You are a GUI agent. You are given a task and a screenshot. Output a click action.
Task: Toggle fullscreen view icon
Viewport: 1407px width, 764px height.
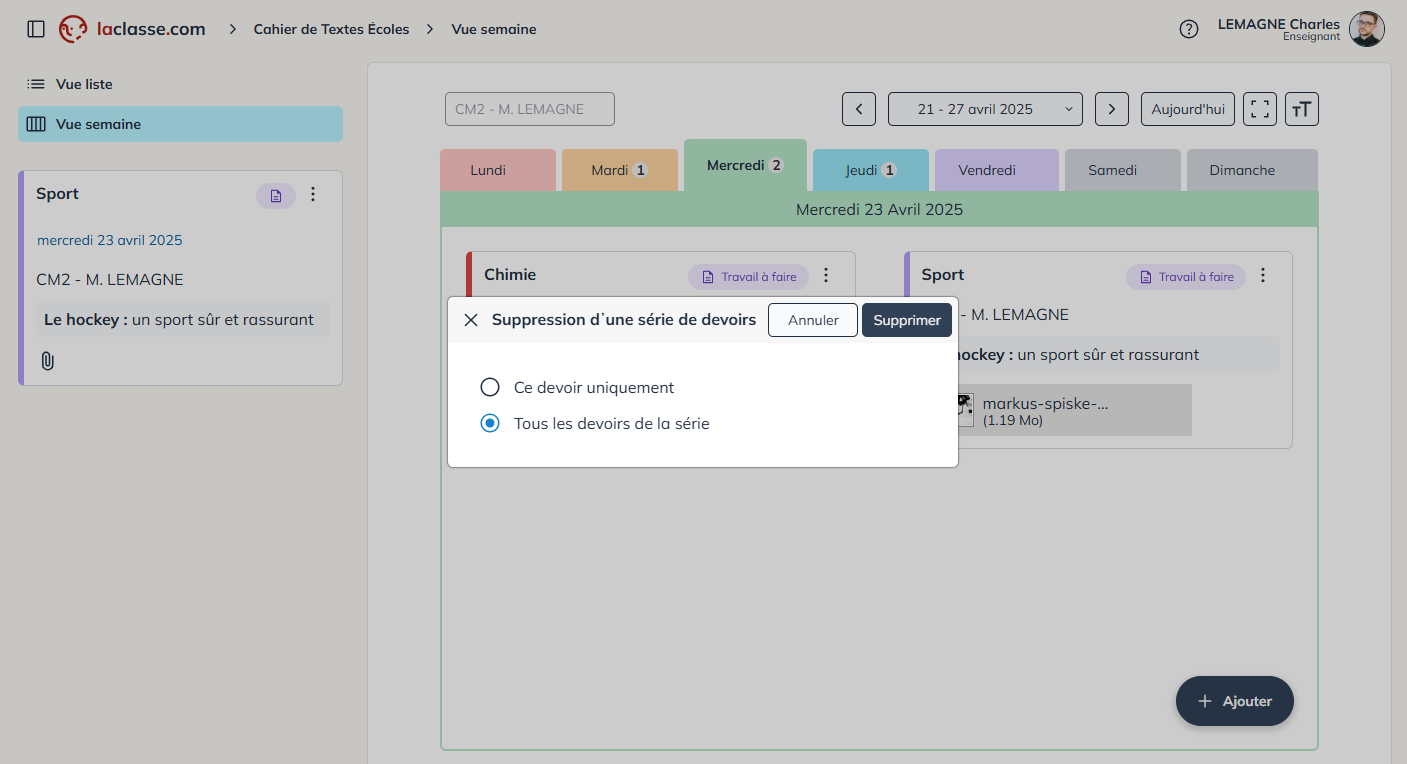click(x=1260, y=109)
